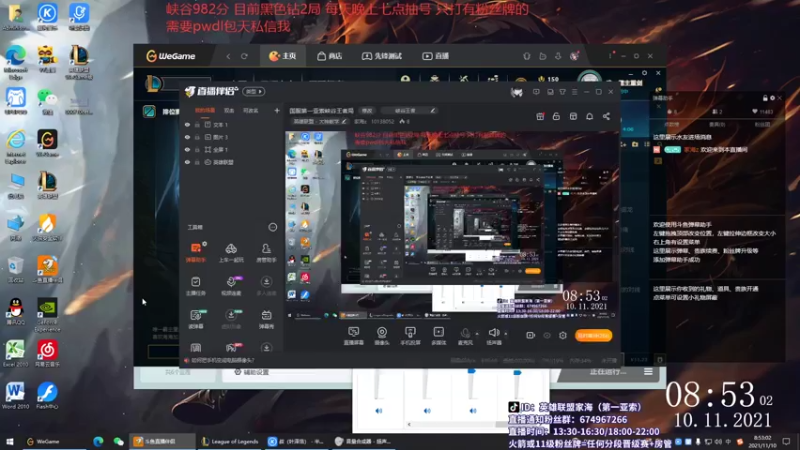Open the hamburger menu of streaming app
This screenshot has width=800, height=450.
click(574, 92)
